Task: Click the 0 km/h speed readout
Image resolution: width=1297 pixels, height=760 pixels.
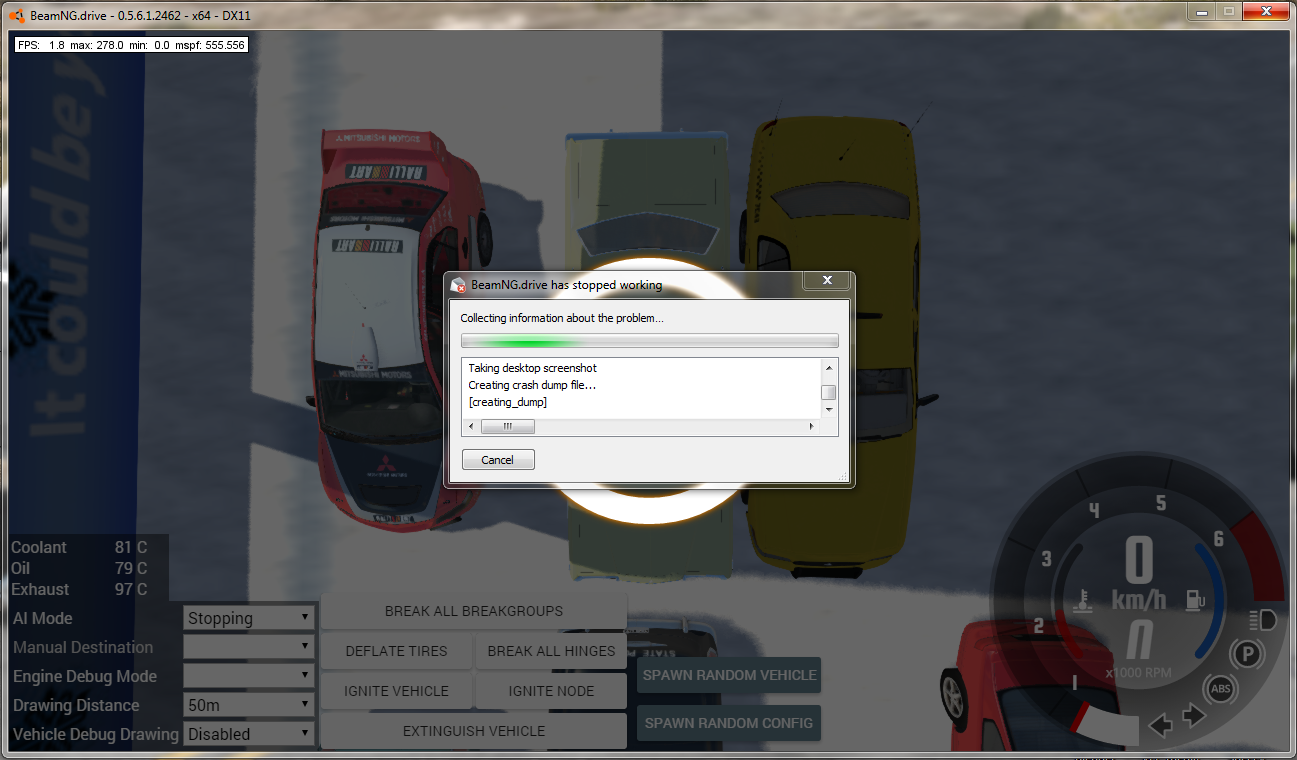Action: coord(1139,575)
